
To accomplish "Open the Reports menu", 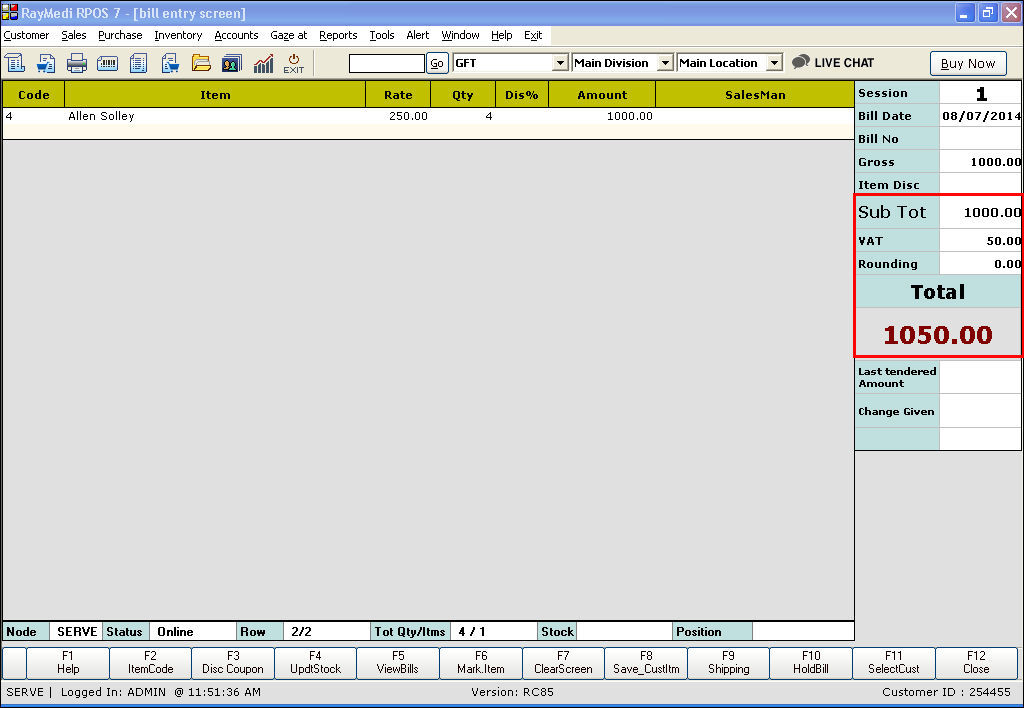I will (338, 35).
